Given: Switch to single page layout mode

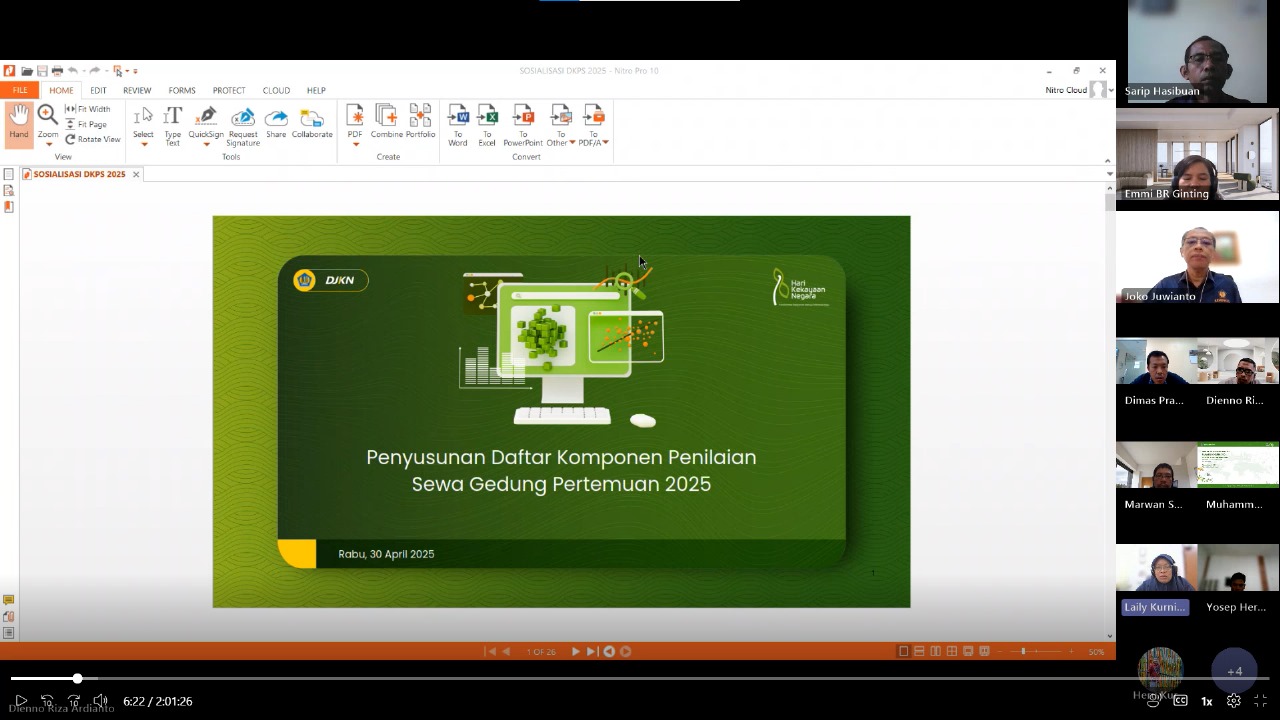Looking at the screenshot, I should click(904, 650).
